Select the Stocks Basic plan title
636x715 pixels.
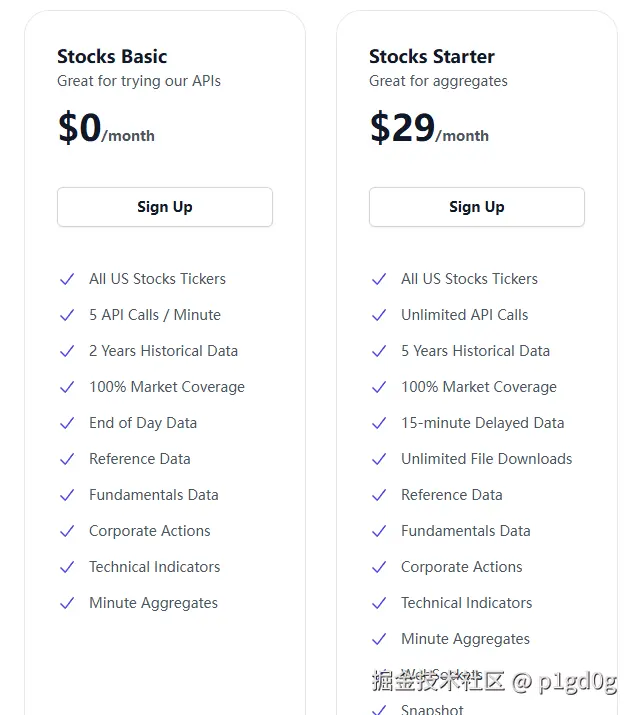pyautogui.click(x=112, y=57)
